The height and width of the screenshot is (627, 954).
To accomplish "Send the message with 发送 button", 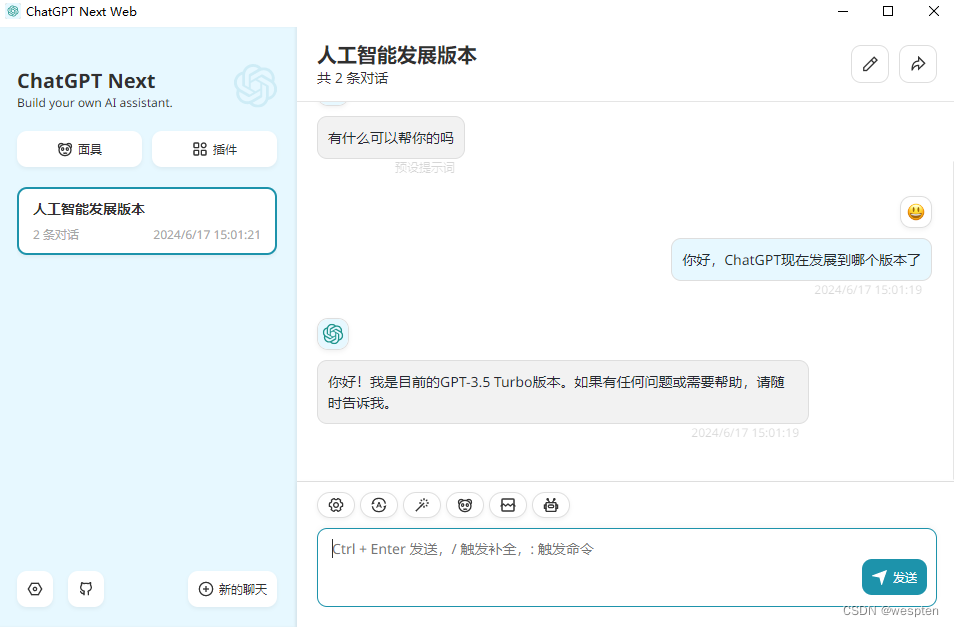I will click(x=894, y=577).
